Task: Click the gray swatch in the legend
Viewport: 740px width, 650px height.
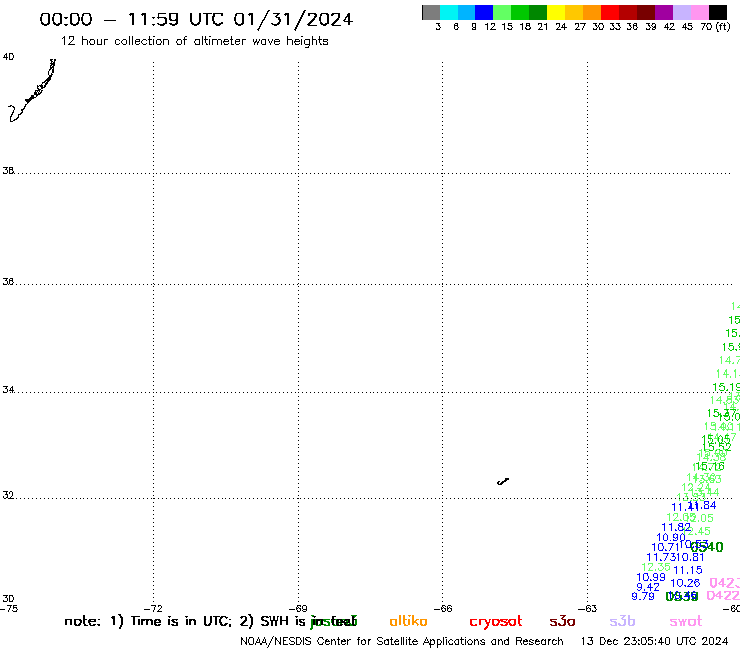Action: [431, 12]
